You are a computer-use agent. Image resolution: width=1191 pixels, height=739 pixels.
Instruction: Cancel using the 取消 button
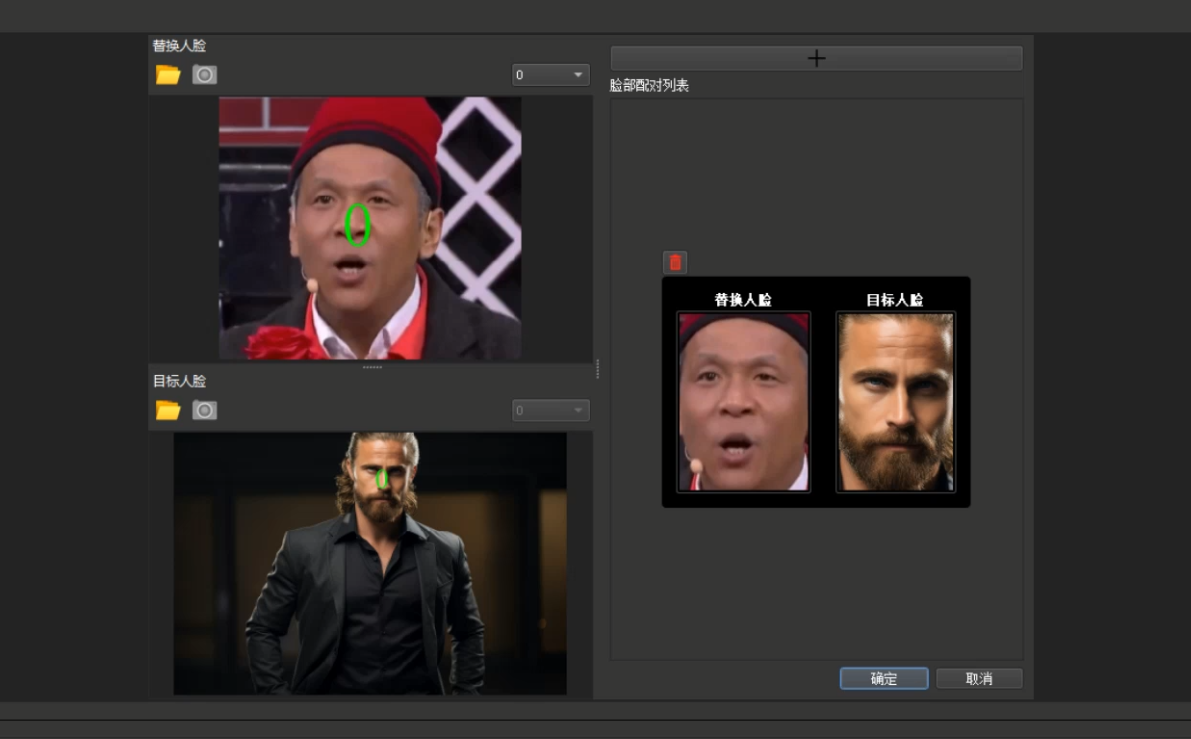pos(979,678)
